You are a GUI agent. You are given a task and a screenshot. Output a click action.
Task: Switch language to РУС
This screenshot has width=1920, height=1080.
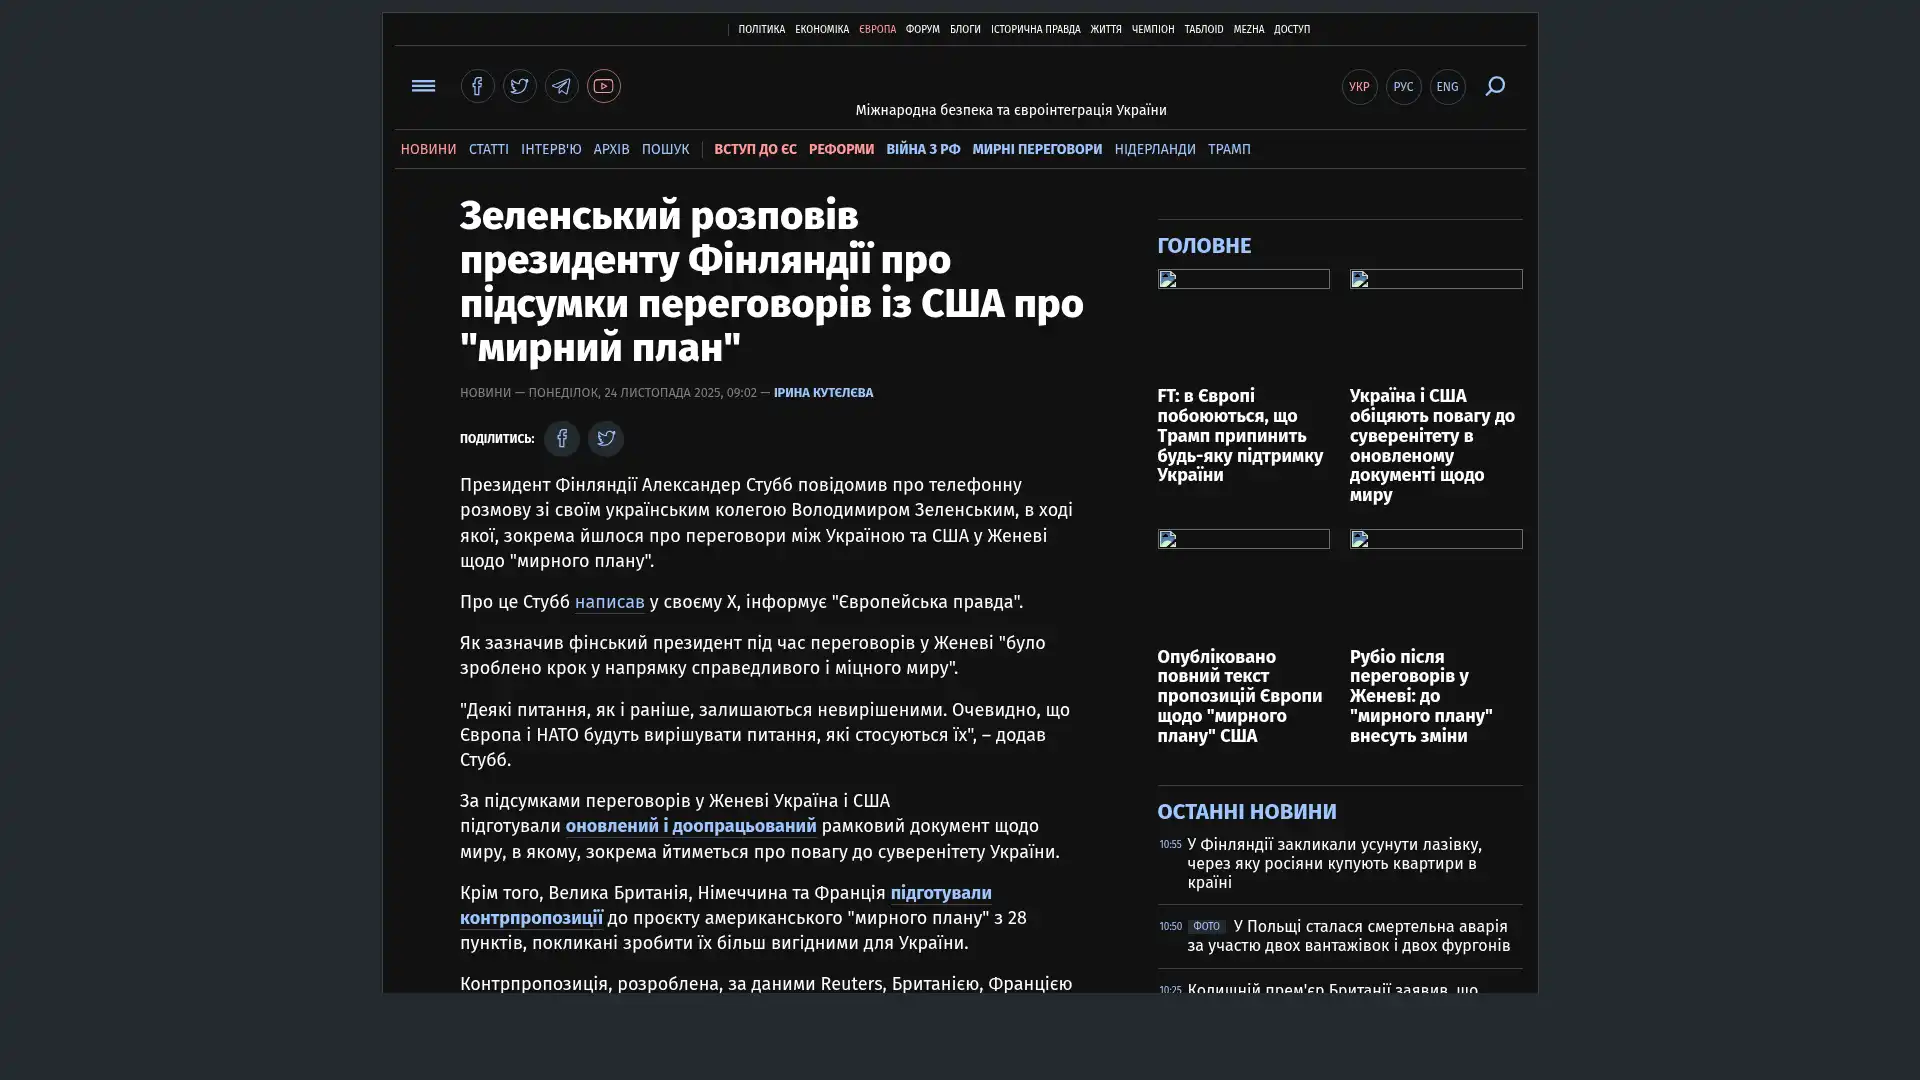pos(1403,87)
